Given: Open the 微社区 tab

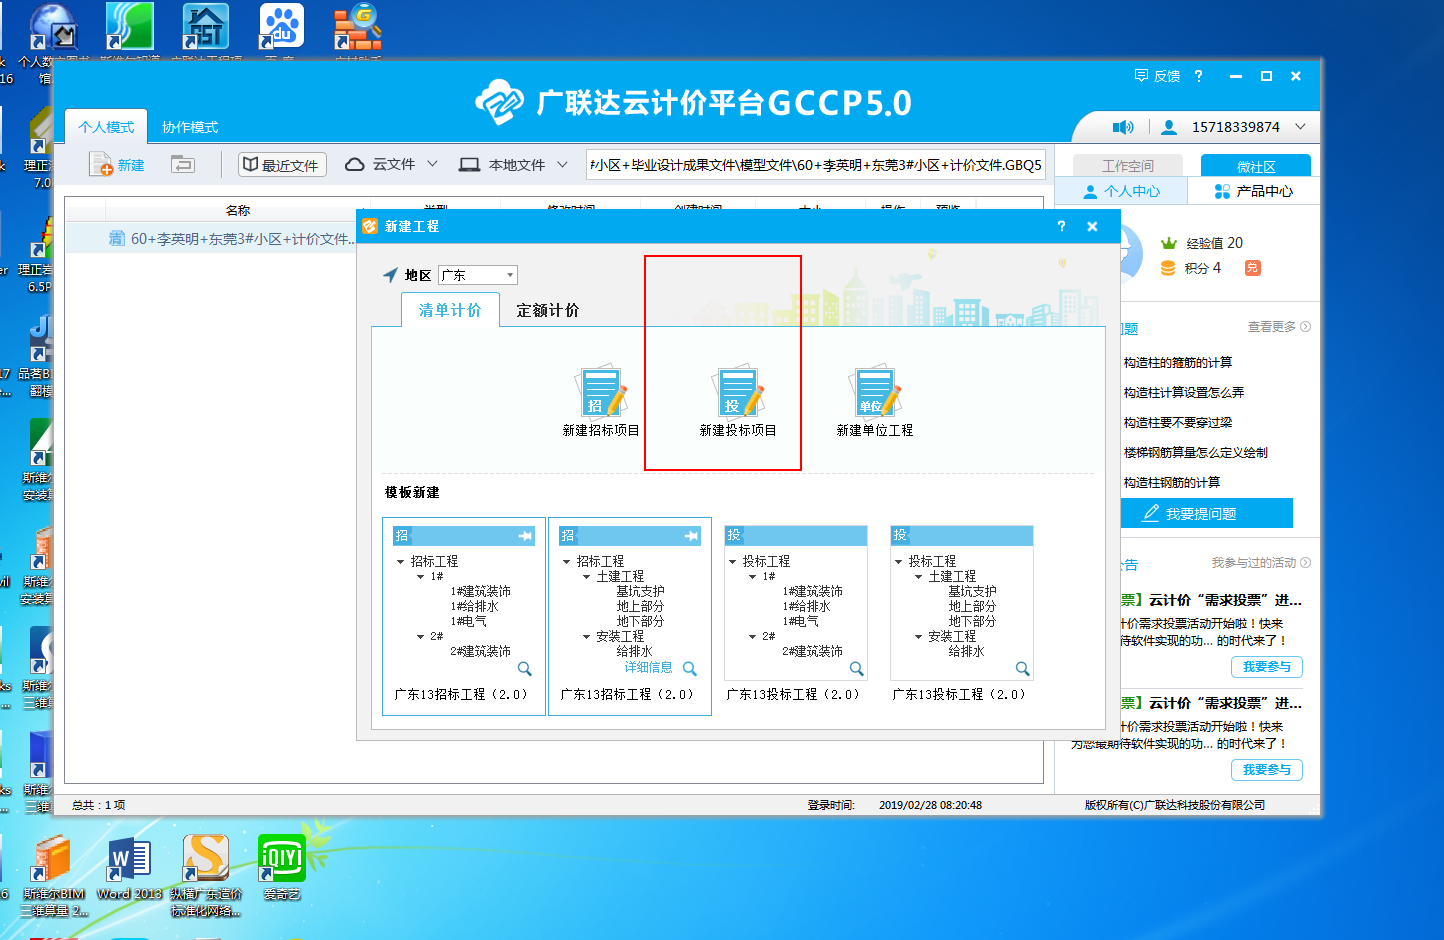Looking at the screenshot, I should coord(1256,166).
